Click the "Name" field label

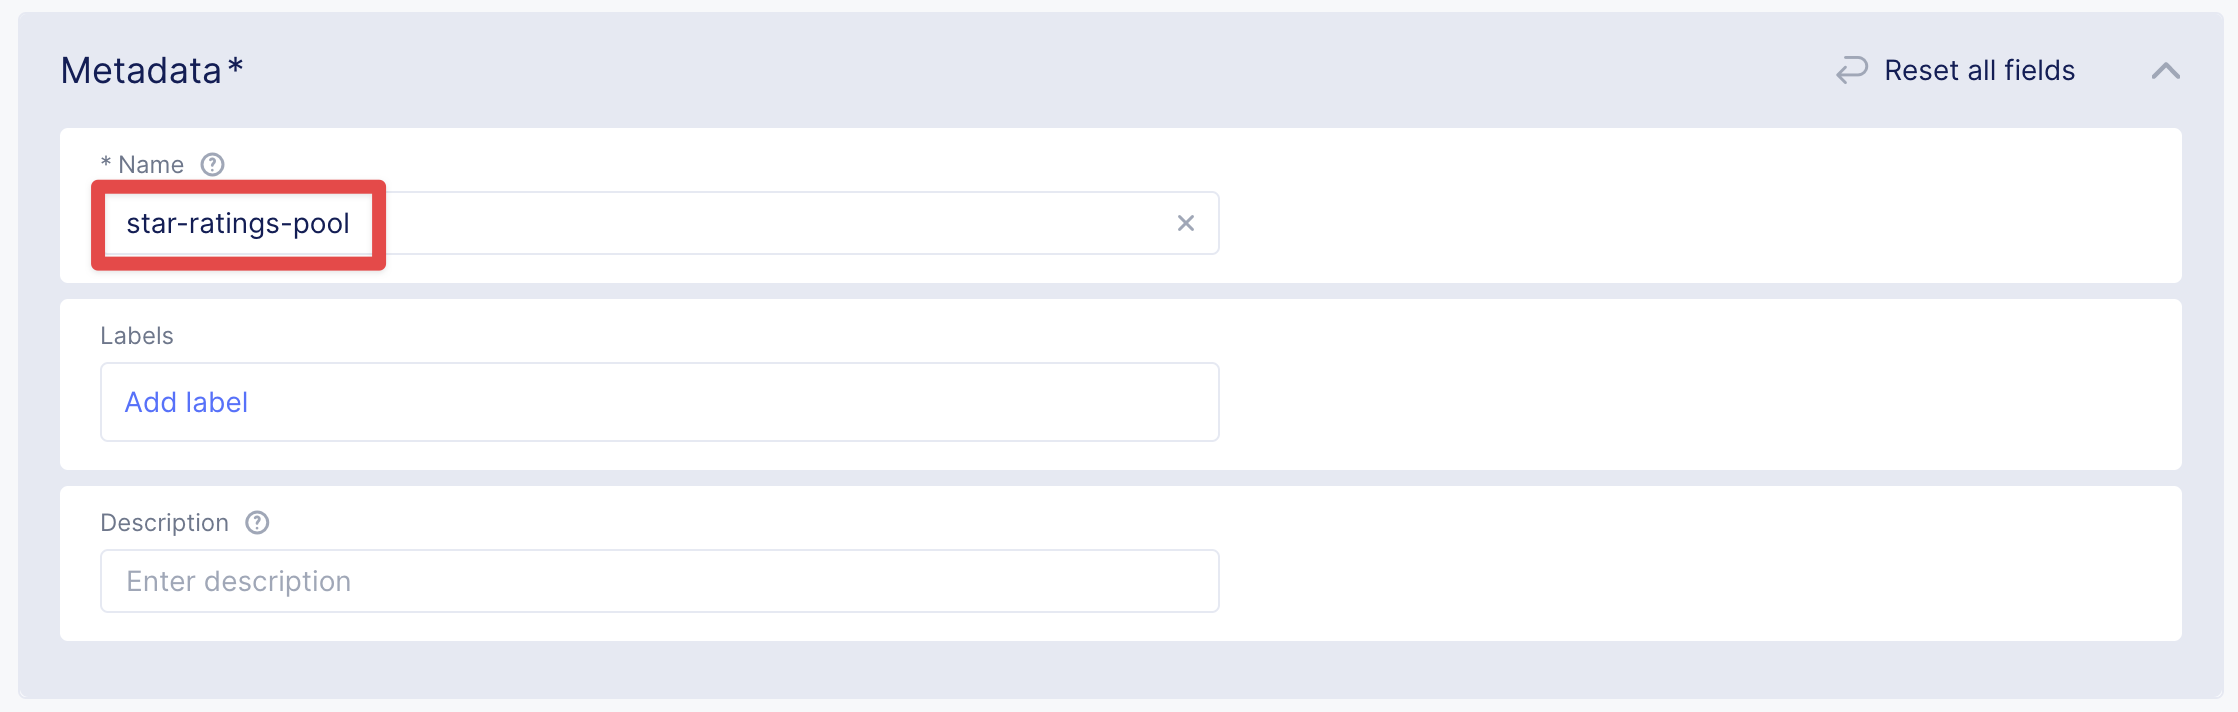pos(151,165)
